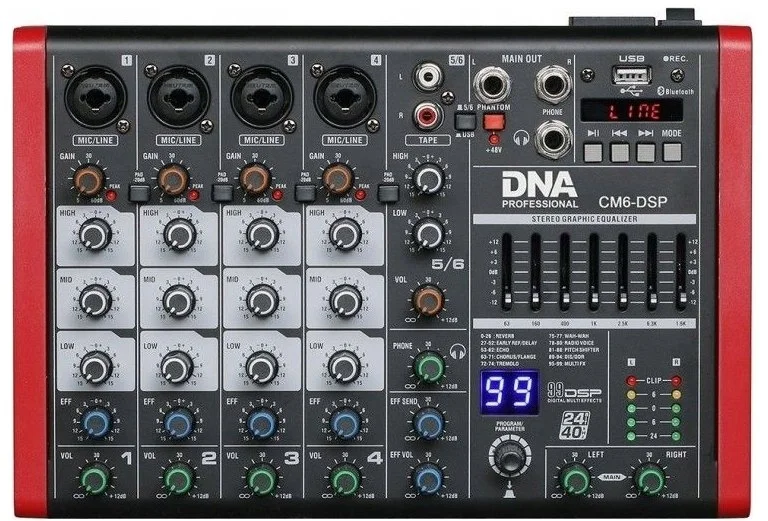Click the MAIN OUT R jack
The height and width of the screenshot is (521, 768).
coord(554,85)
